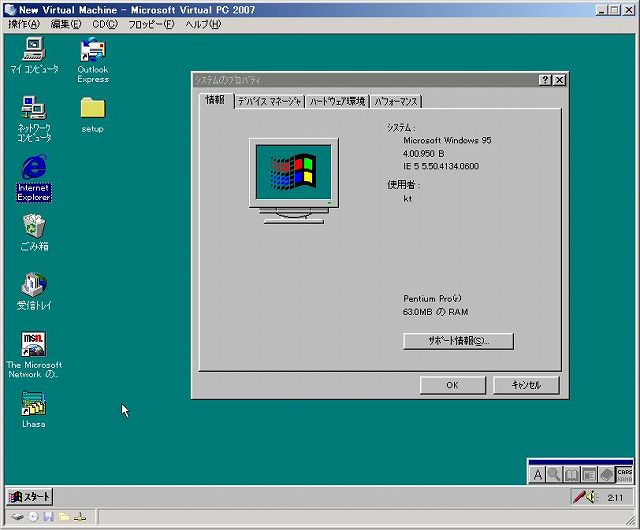
Task: Click the CD drive status icon
Action: [x=33, y=517]
